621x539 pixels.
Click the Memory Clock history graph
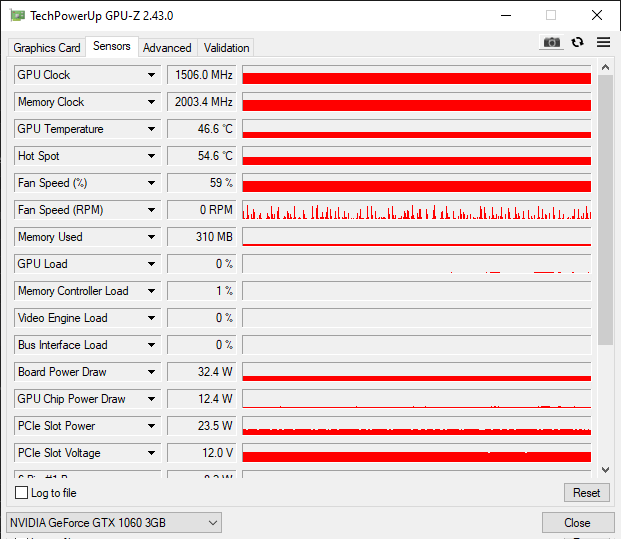[417, 102]
